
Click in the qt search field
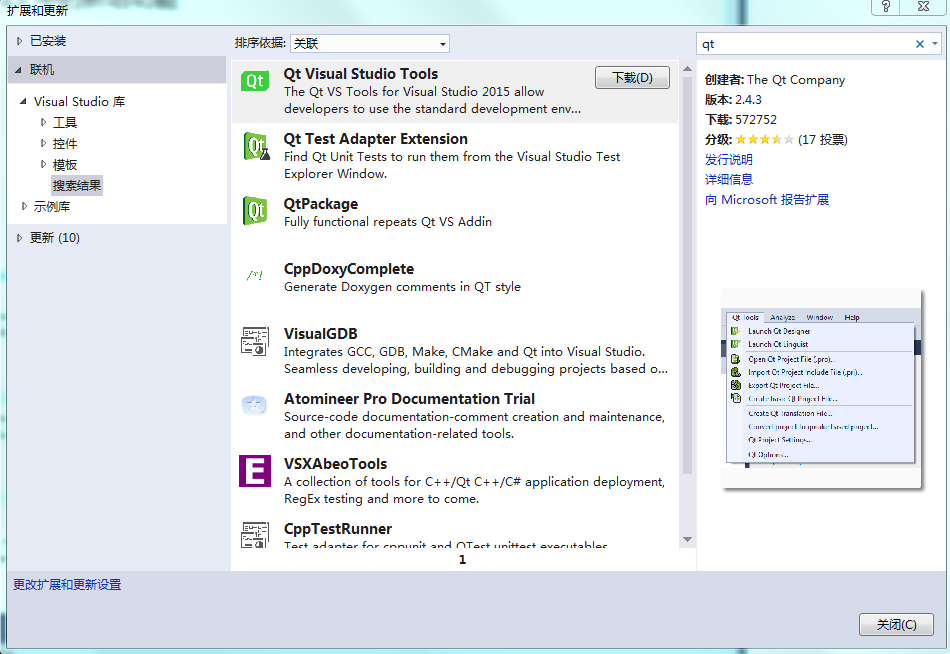click(x=806, y=44)
